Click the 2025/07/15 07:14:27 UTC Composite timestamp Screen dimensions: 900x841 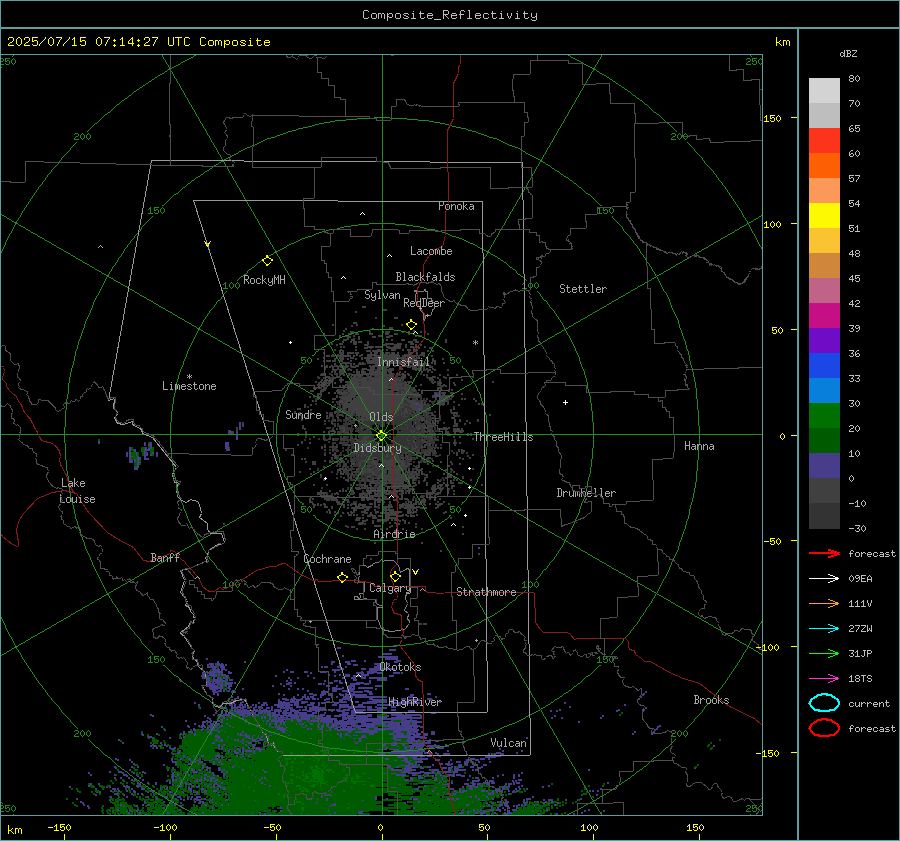click(x=139, y=42)
